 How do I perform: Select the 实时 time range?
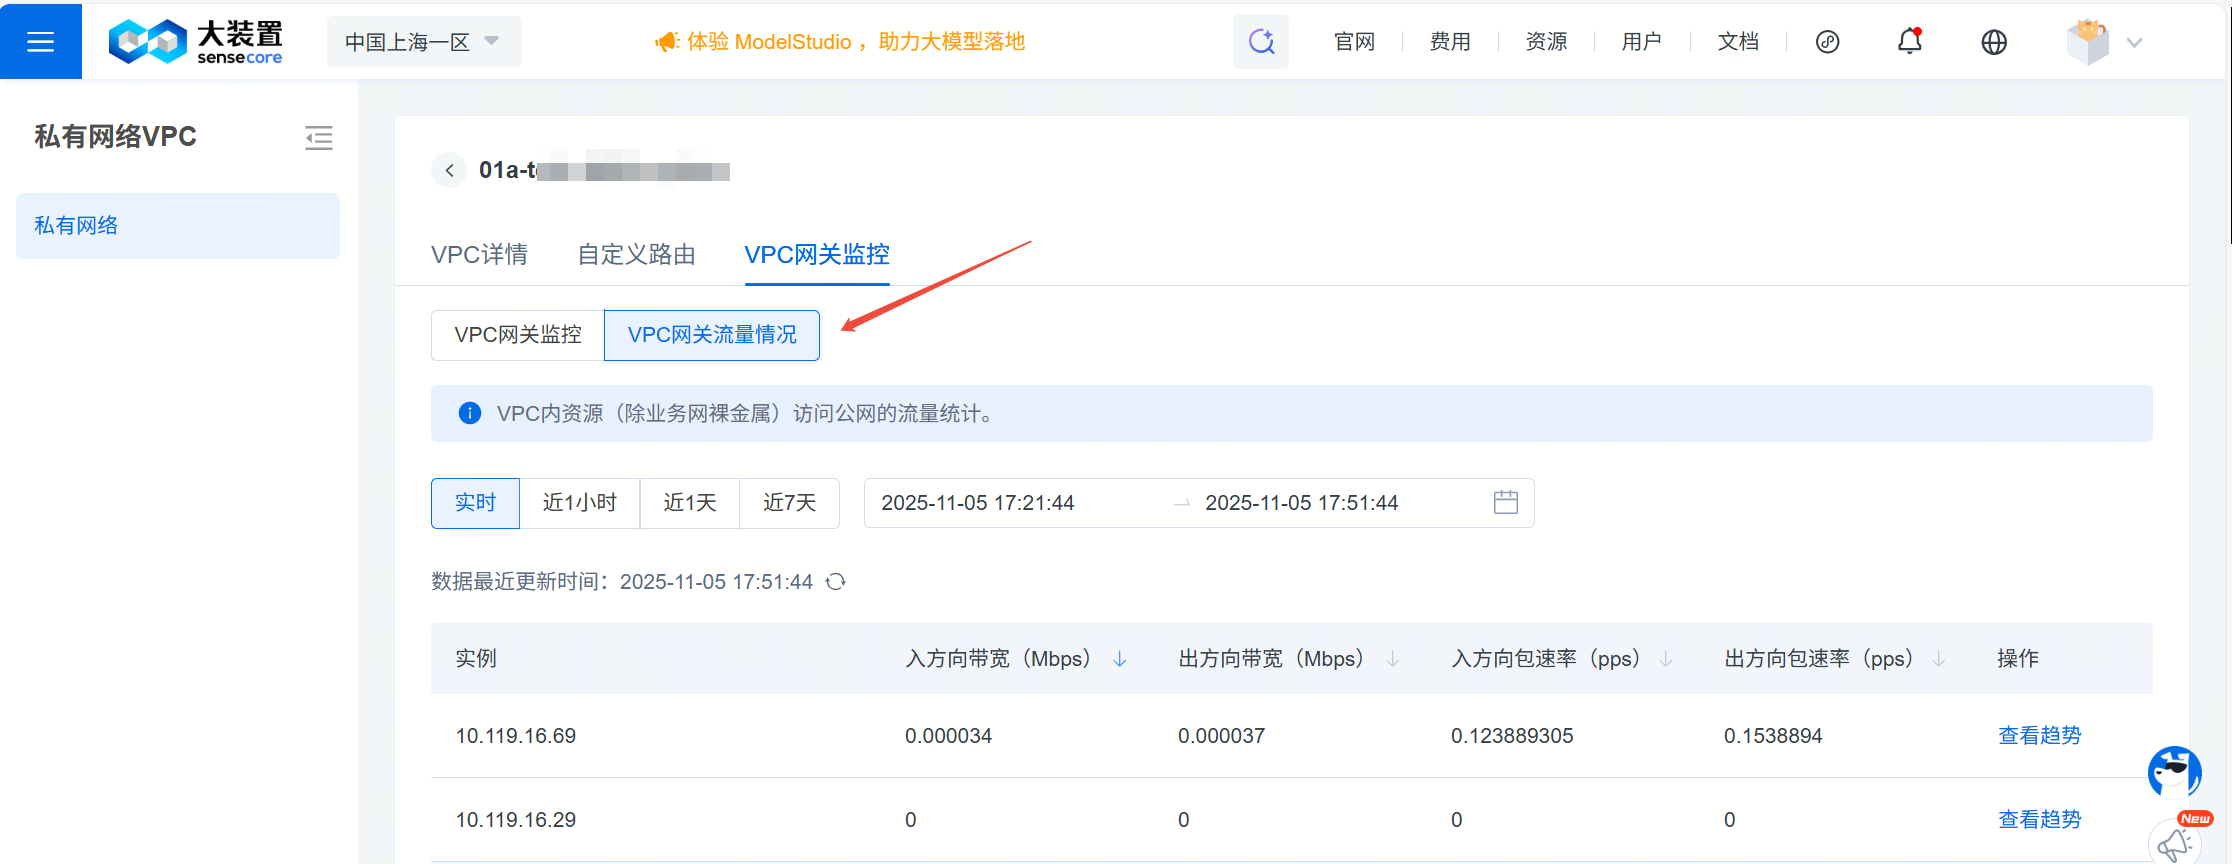(475, 503)
